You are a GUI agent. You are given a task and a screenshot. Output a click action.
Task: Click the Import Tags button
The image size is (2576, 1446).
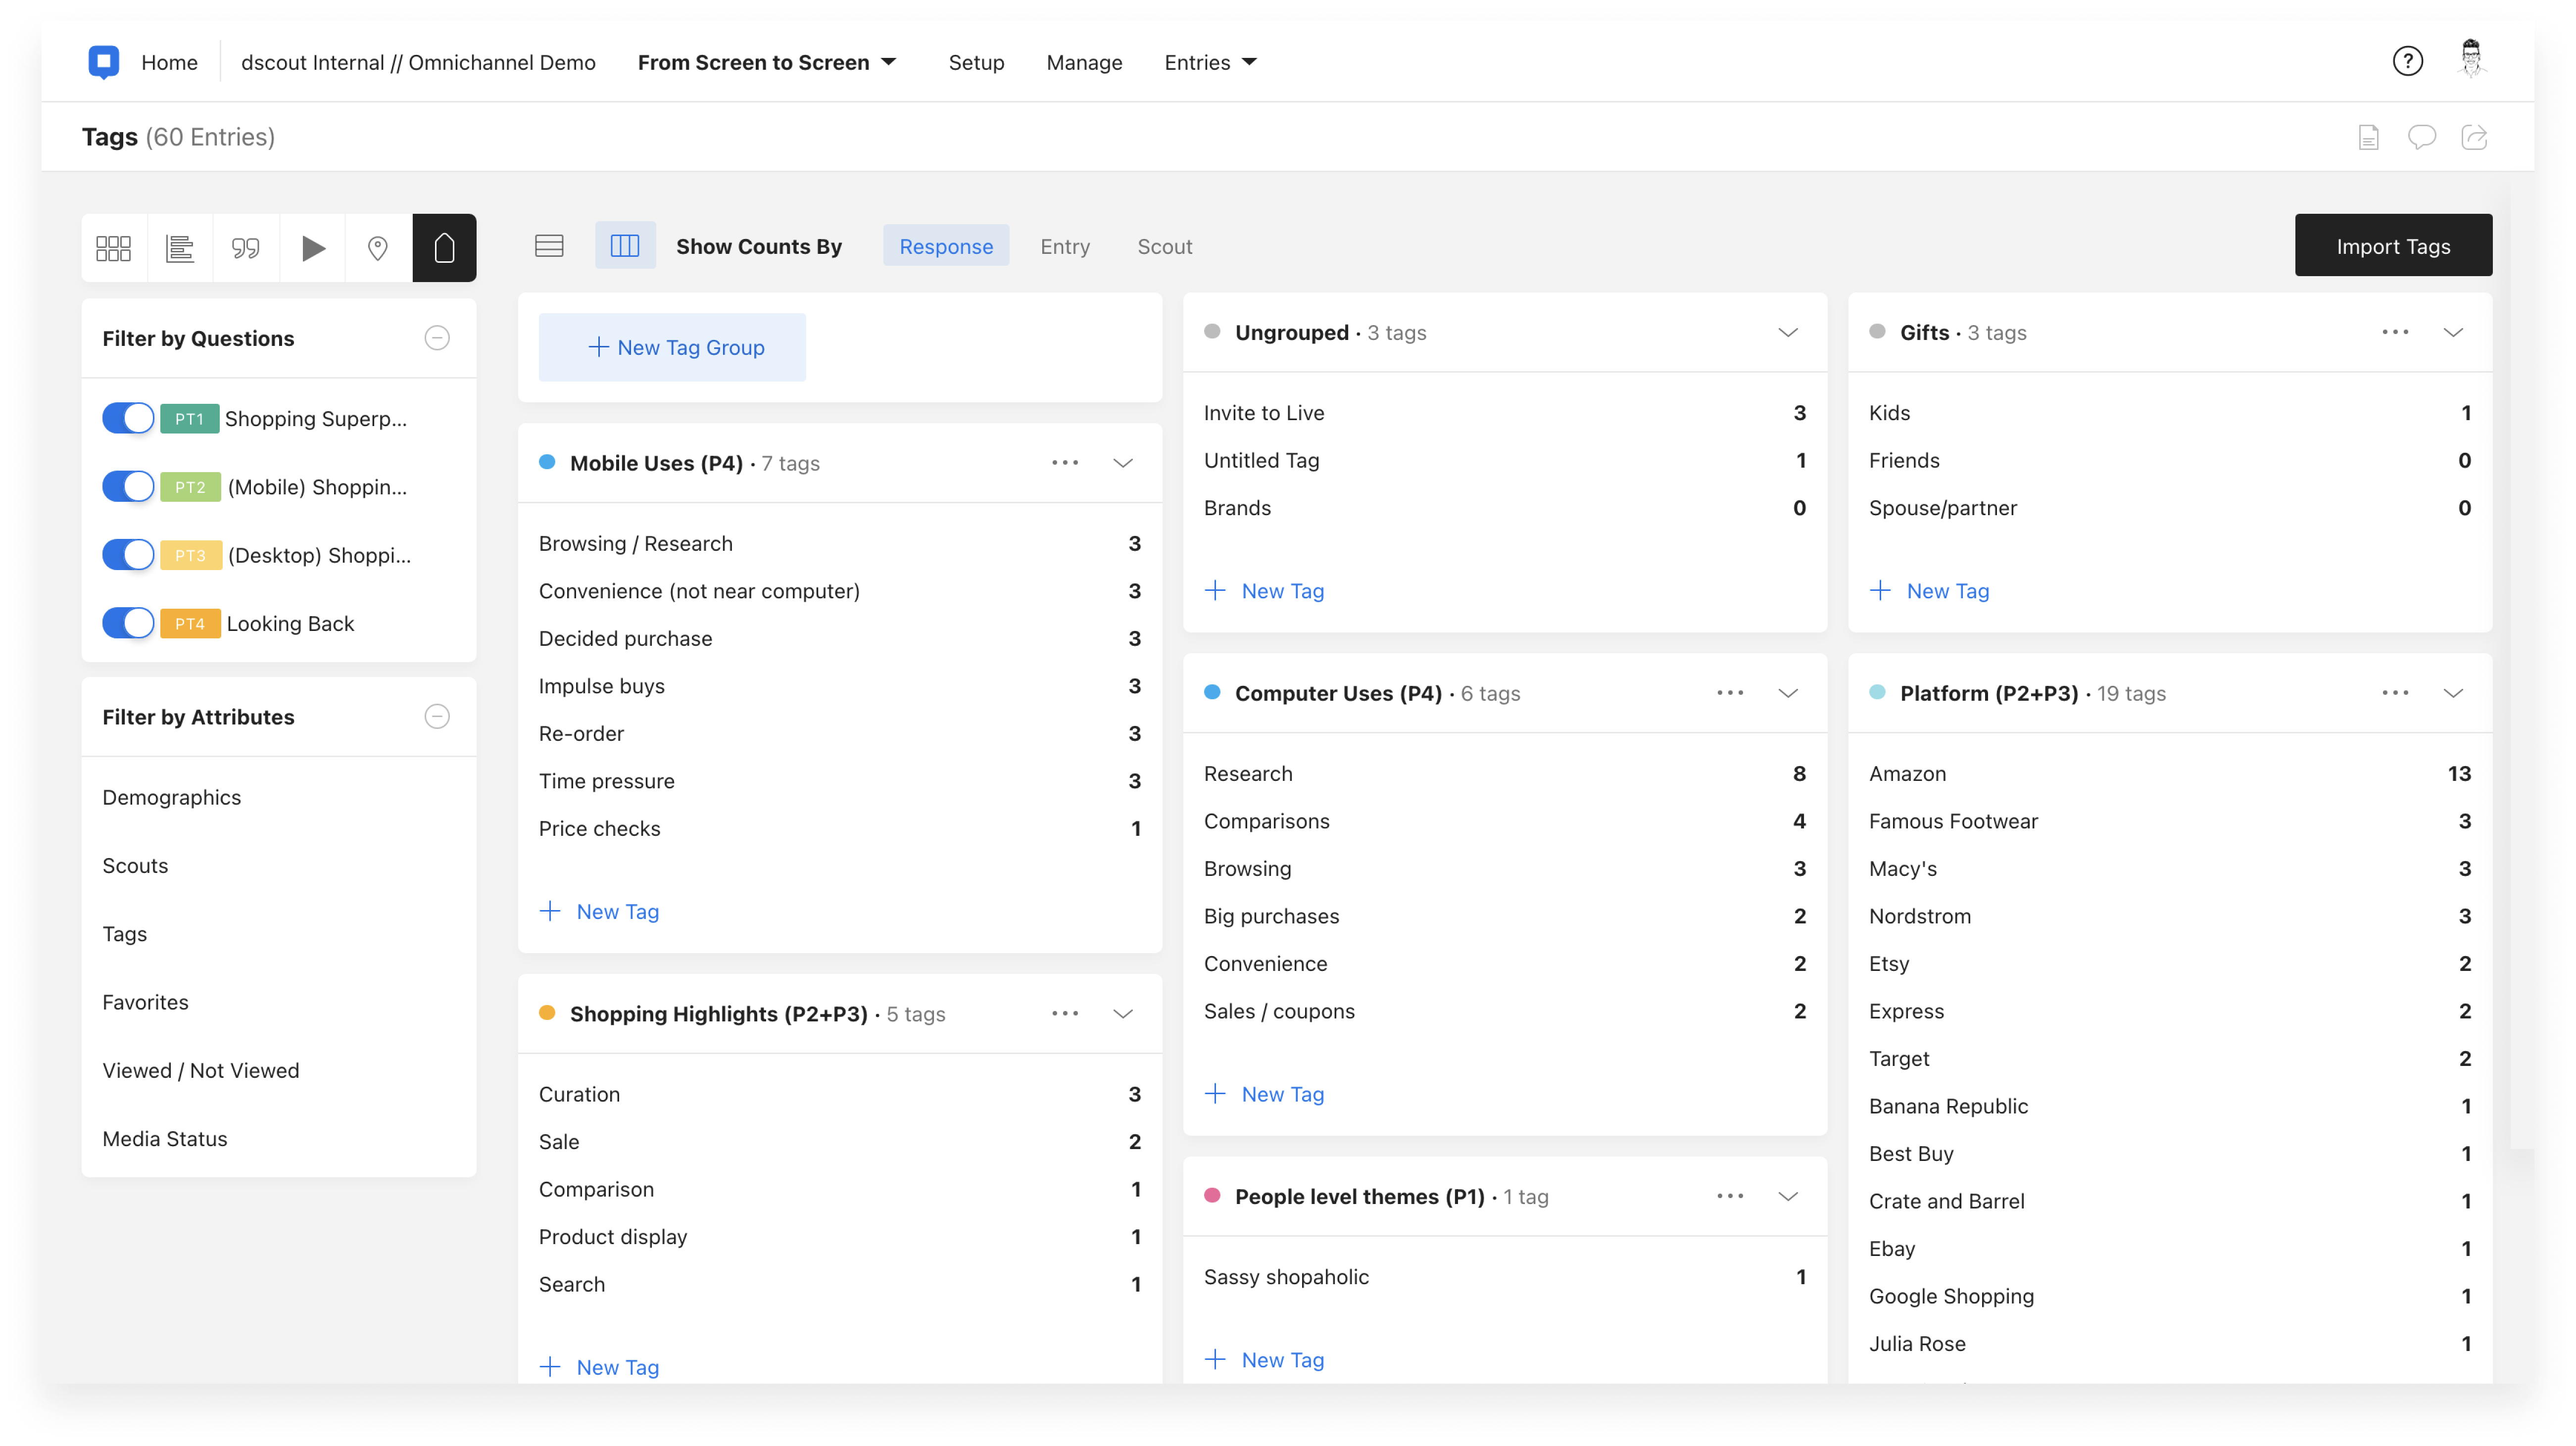pyautogui.click(x=2393, y=245)
